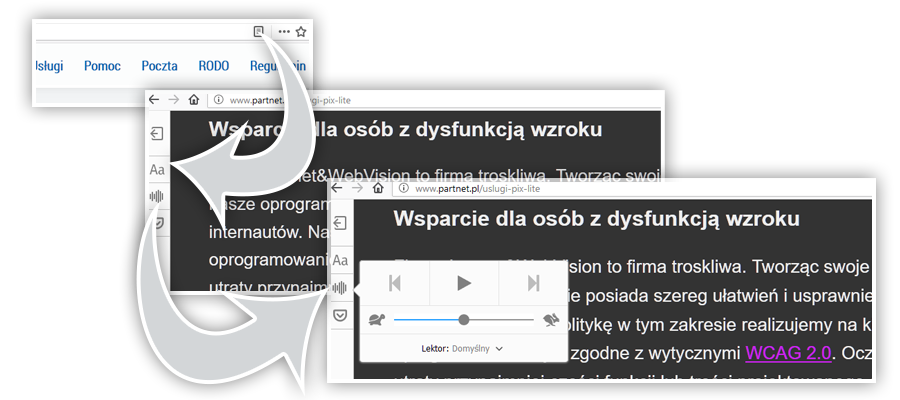Viewport: 900px width, 400px height.
Task: Open Regulamin menu item
Action: (x=278, y=66)
